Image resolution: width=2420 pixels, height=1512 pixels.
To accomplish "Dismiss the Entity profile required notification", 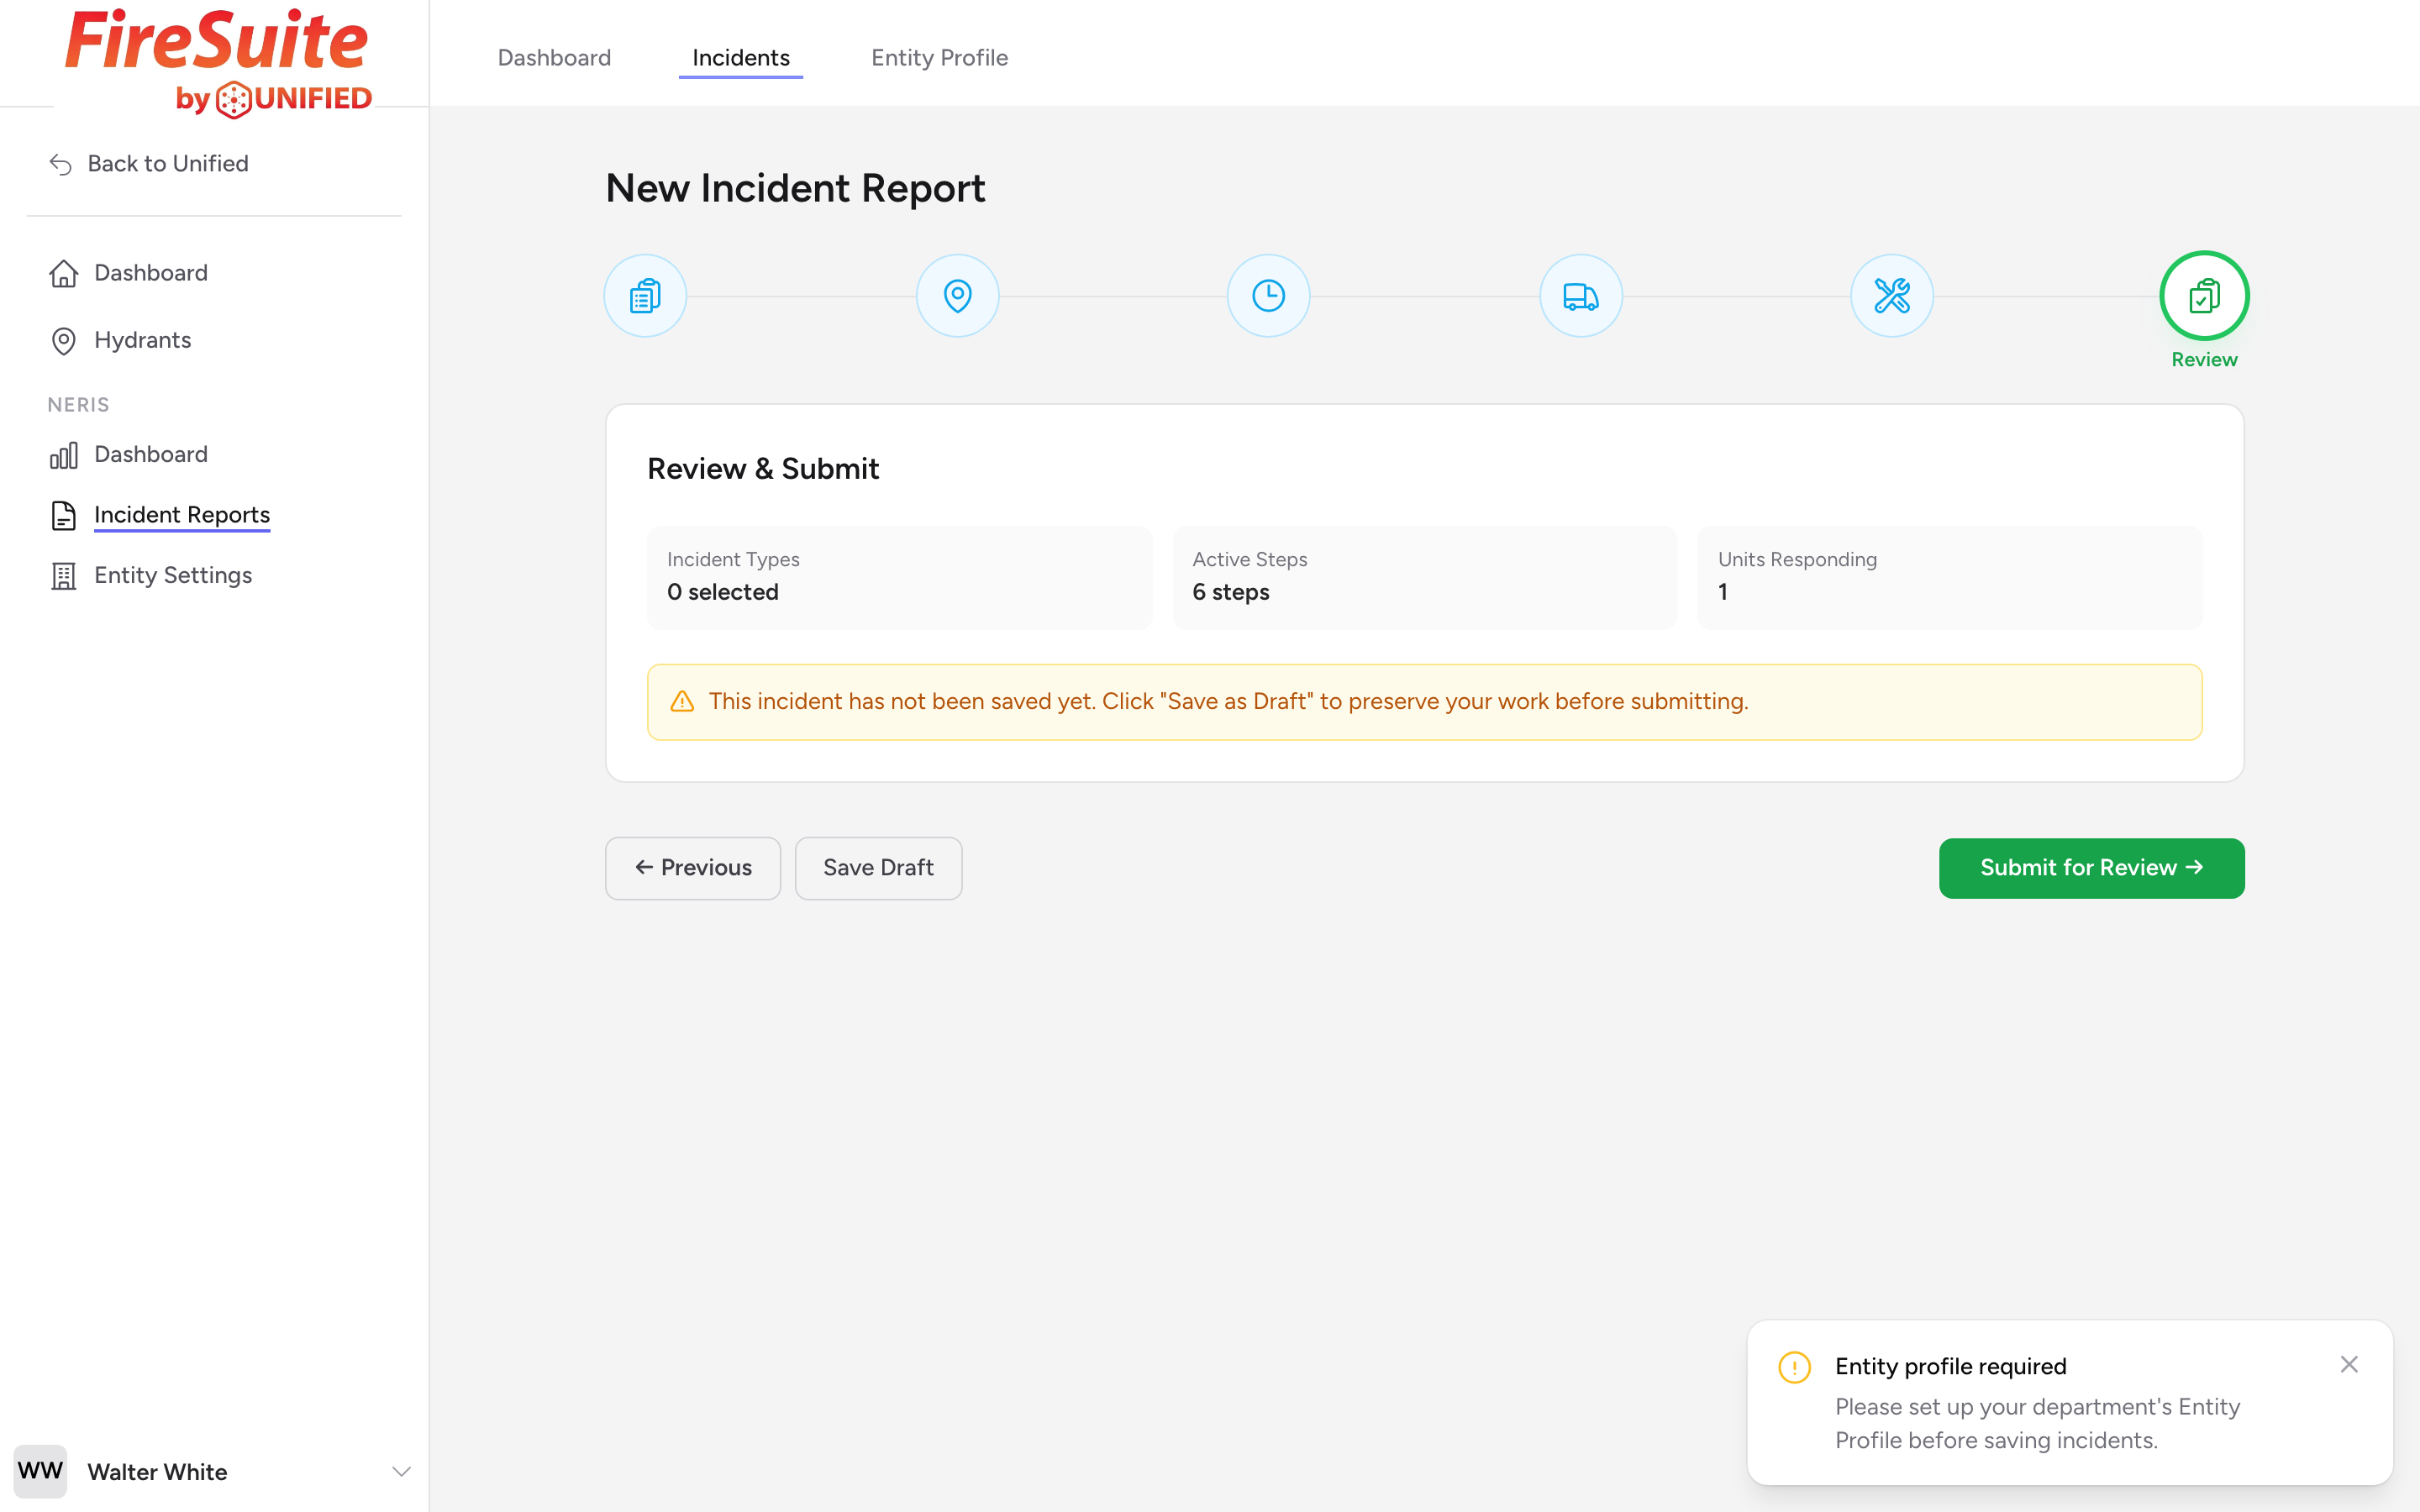I will coord(2349,1364).
